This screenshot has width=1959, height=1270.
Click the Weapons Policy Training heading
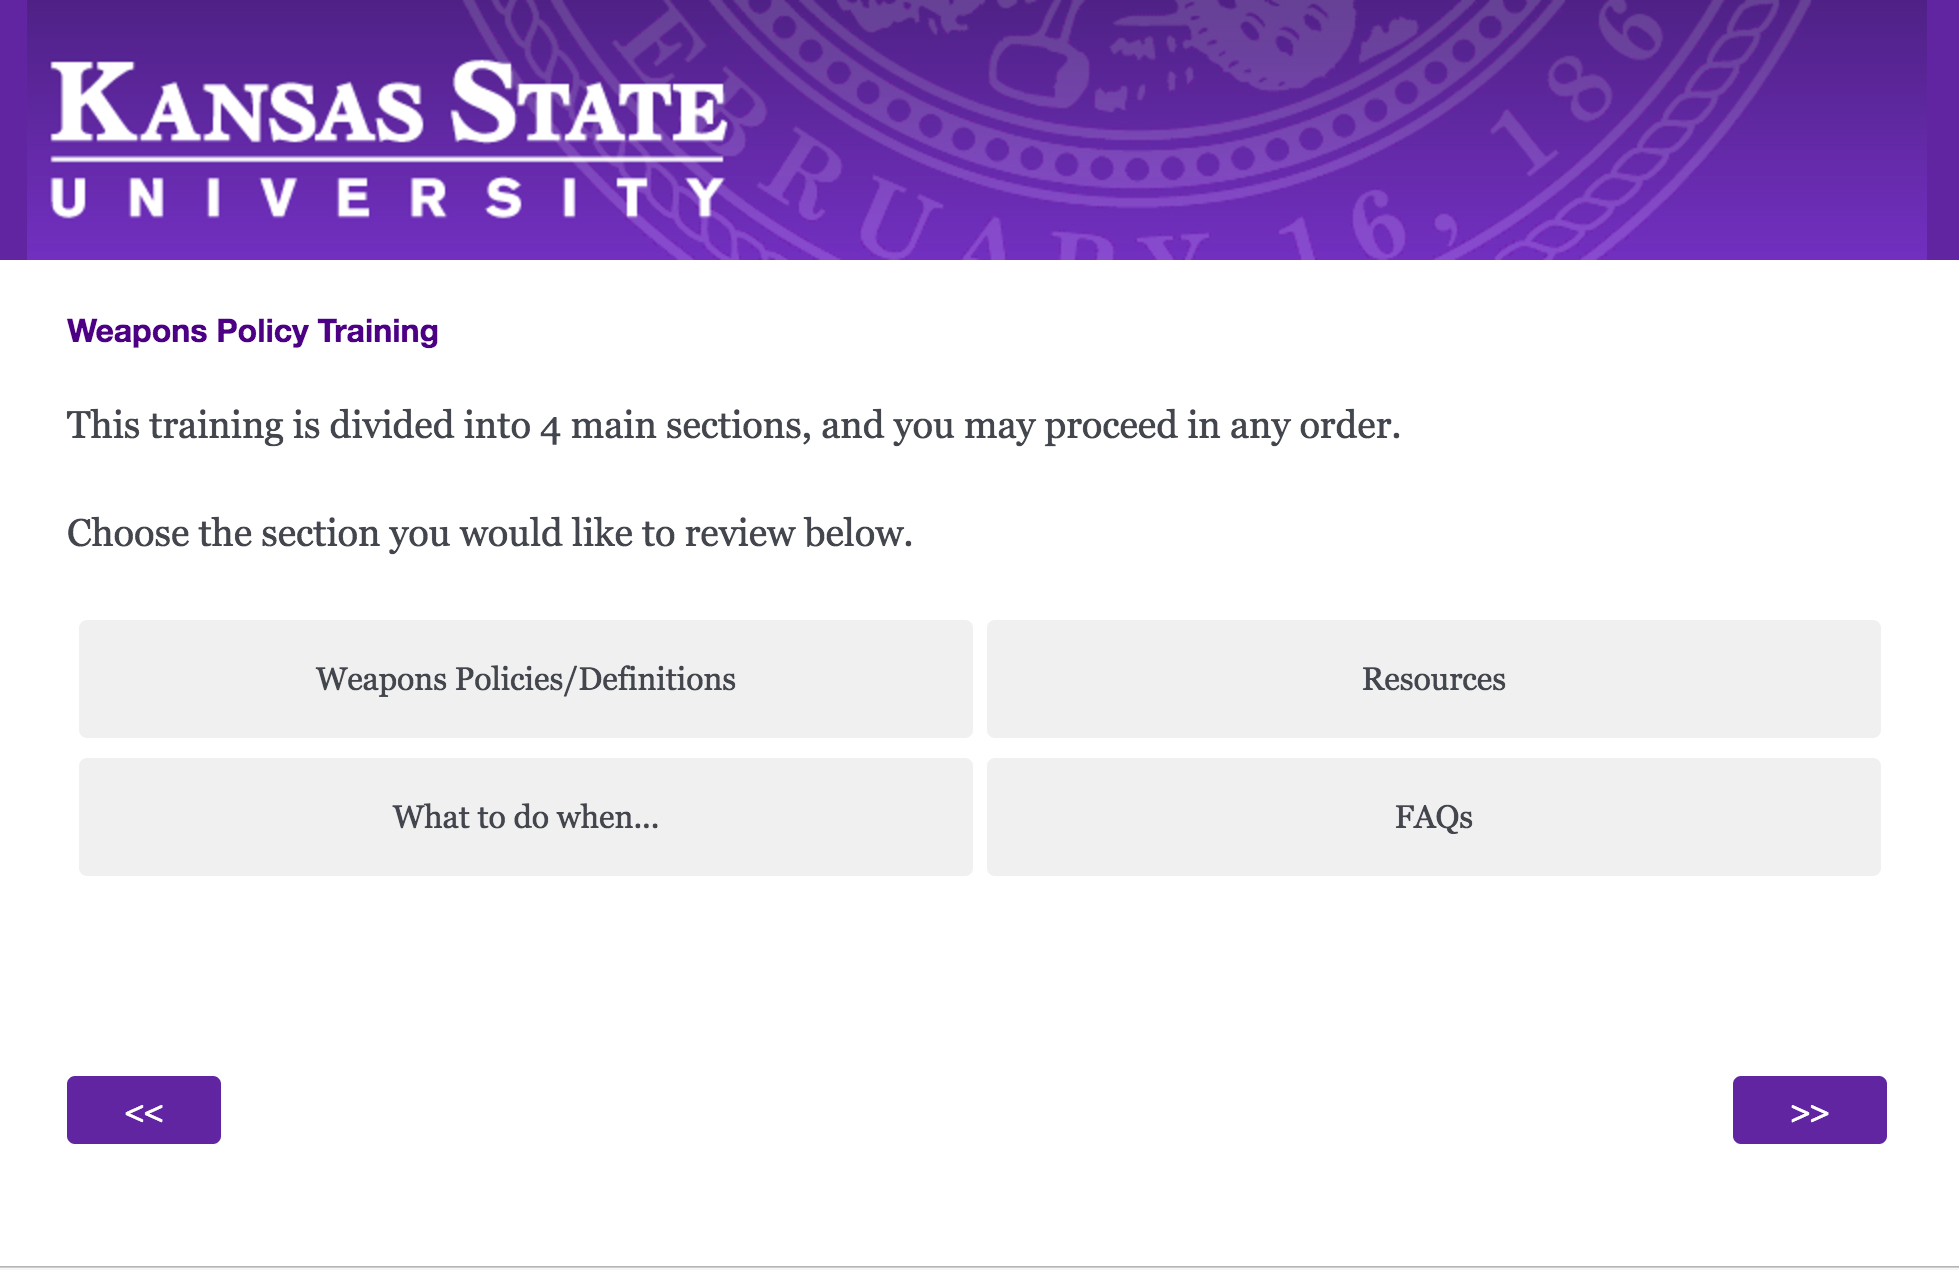(252, 331)
